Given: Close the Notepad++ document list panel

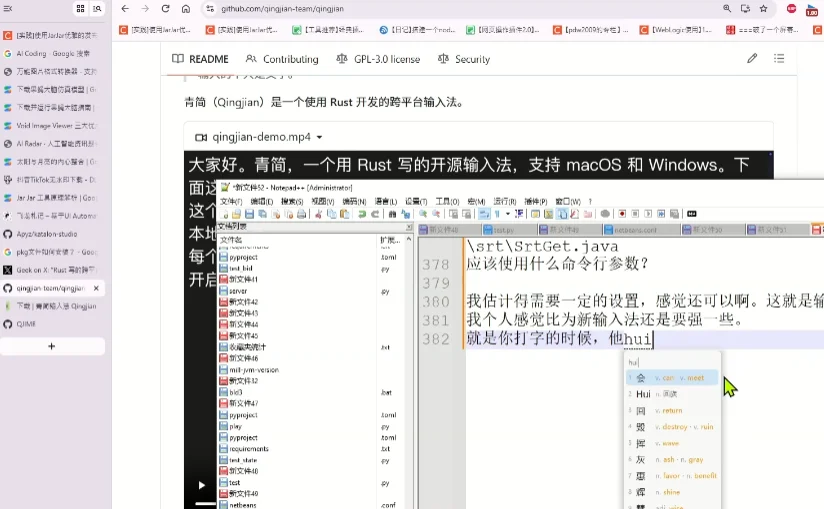Looking at the screenshot, I should tap(409, 227).
